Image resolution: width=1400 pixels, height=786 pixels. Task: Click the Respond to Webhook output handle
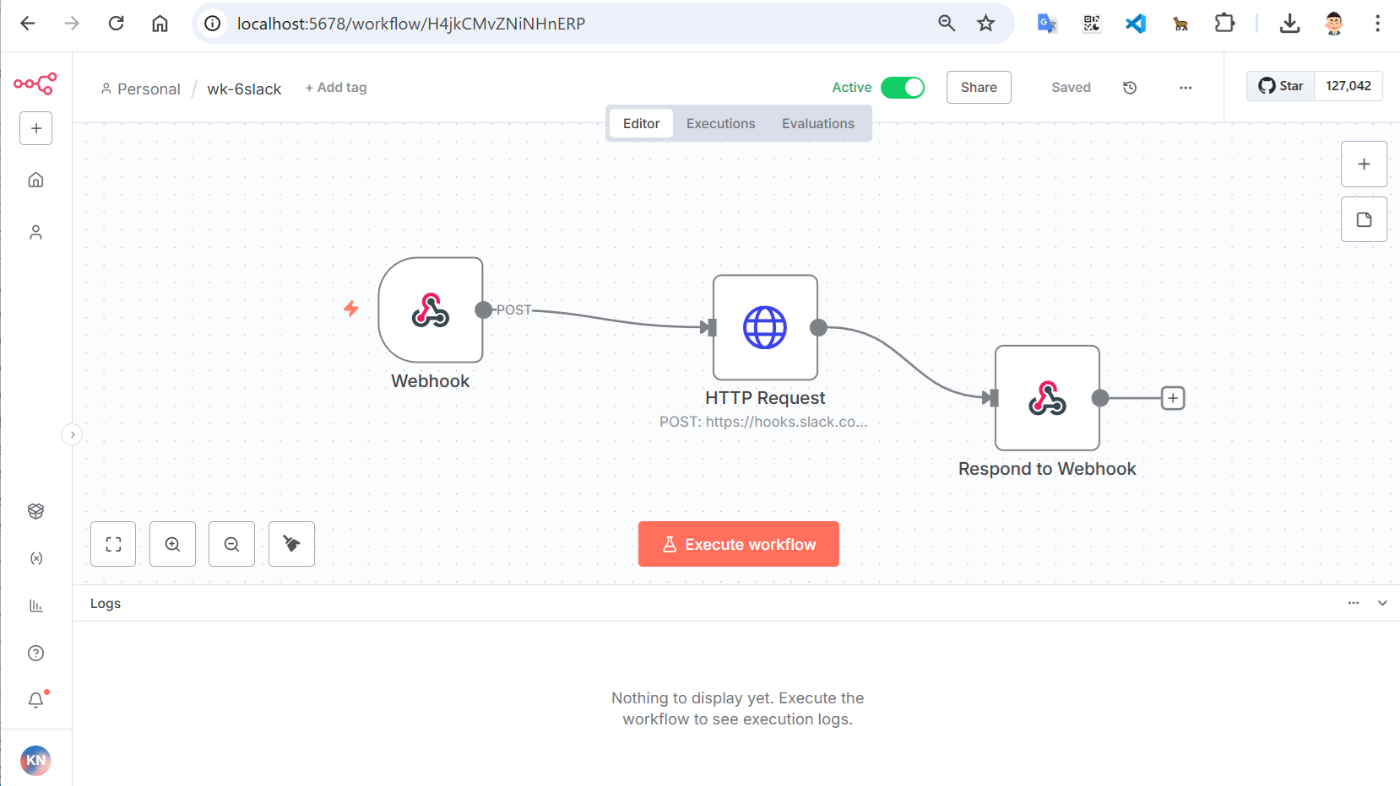pos(1100,398)
